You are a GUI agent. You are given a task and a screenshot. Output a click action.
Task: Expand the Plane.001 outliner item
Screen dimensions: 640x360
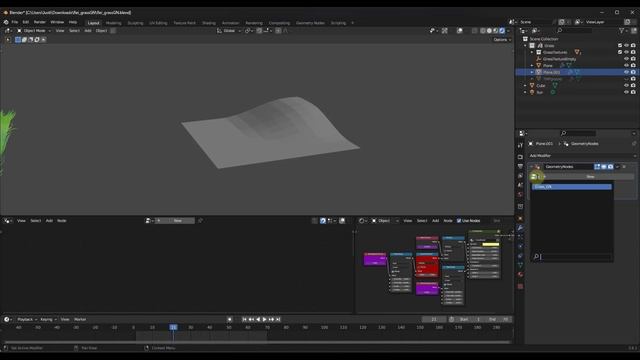tap(532, 72)
